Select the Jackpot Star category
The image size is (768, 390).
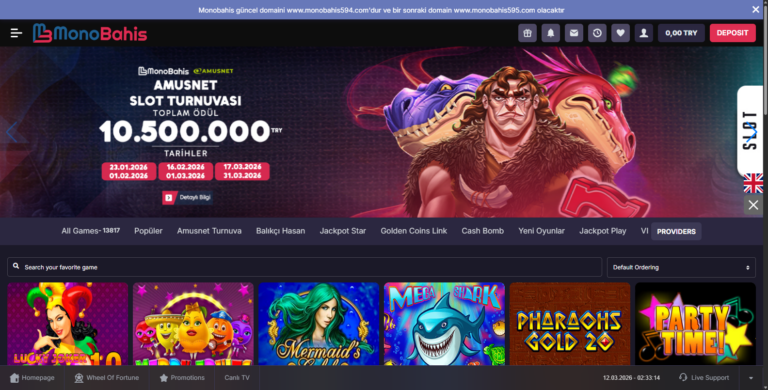[x=343, y=231]
